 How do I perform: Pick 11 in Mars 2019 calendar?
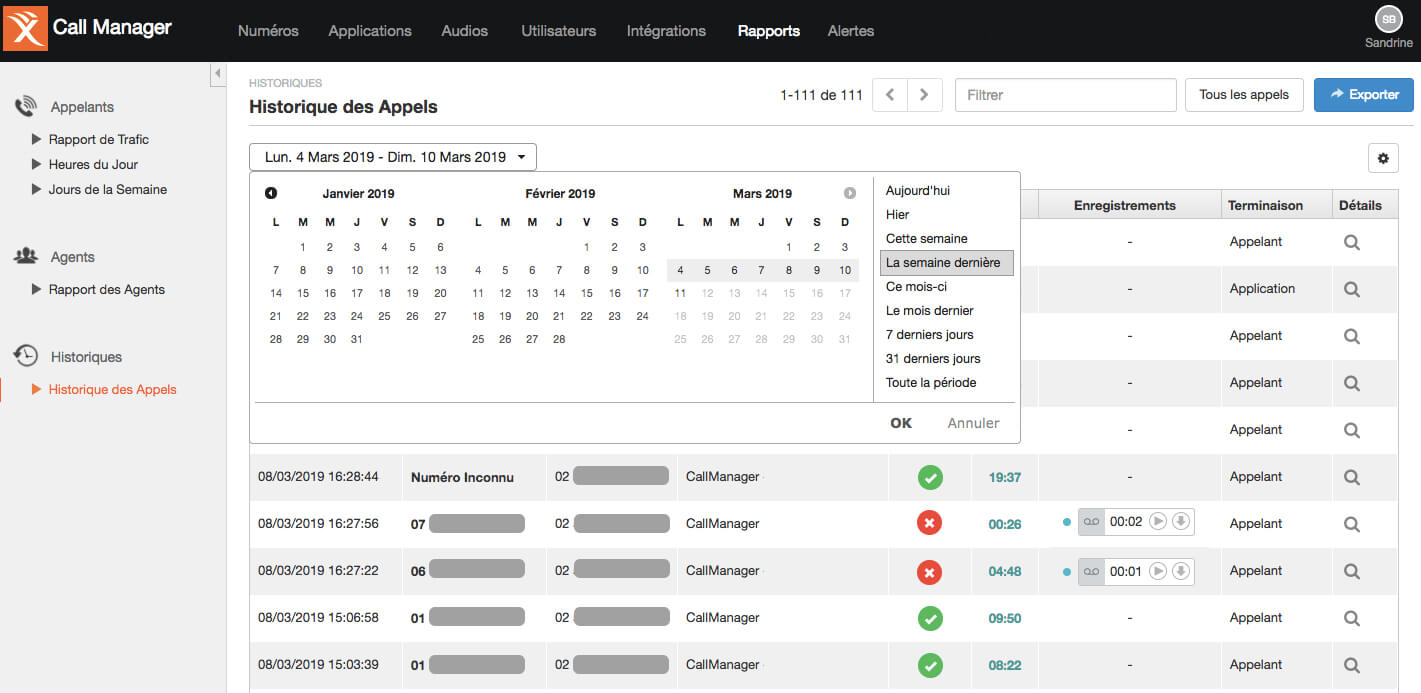click(680, 293)
